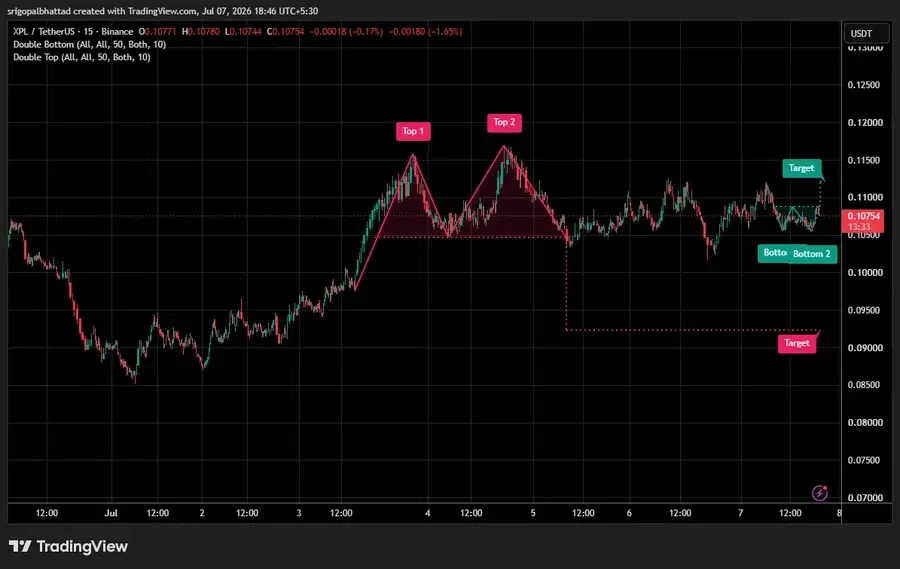Click the date 7 on time axis
This screenshot has width=900, height=569.
point(740,513)
